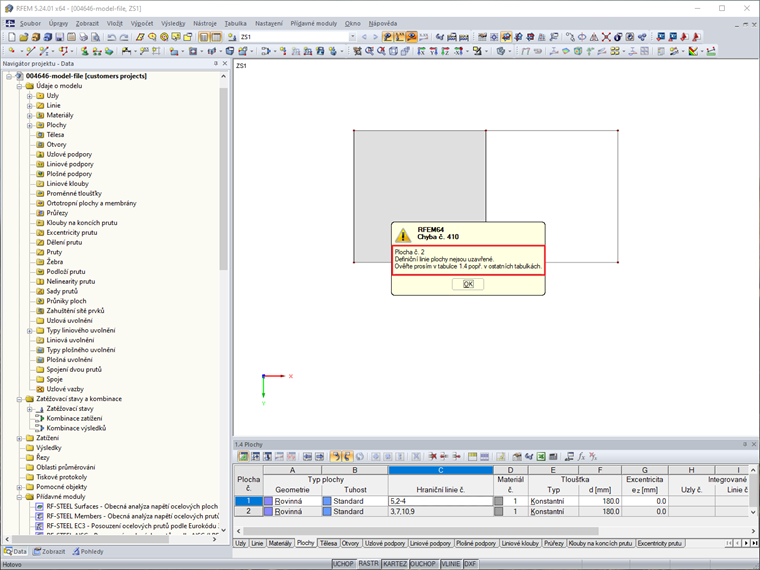Screen dimensions: 760x570
Task: Select cell with boundary lines '3,7,10,9'
Action: point(441,511)
